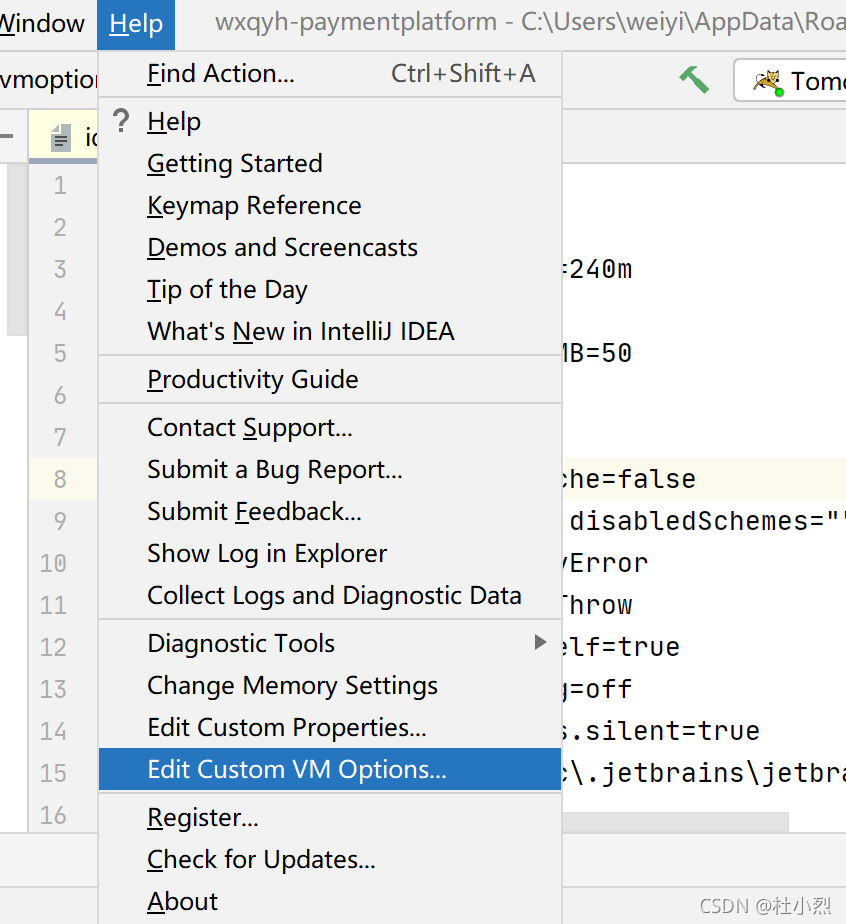Image resolution: width=846 pixels, height=924 pixels.
Task: Expand the Diagnostic Tools submenu arrow
Action: [540, 642]
